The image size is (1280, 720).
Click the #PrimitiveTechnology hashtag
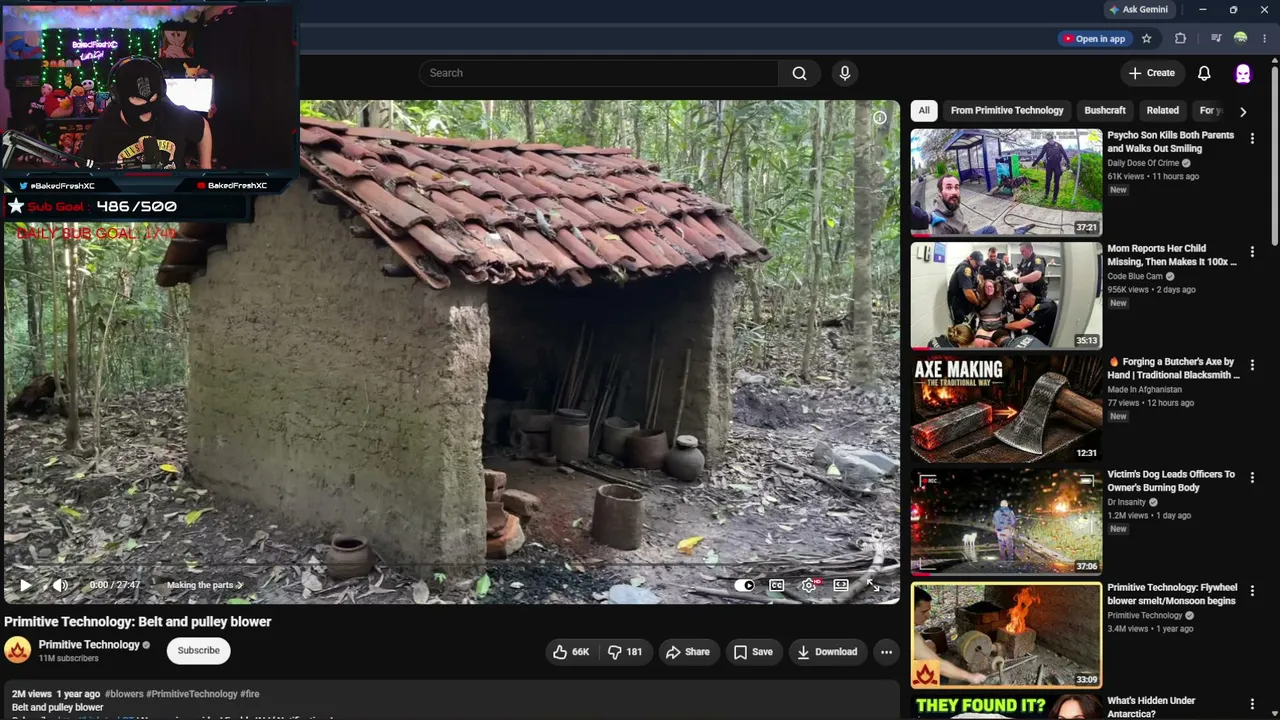[x=192, y=694]
